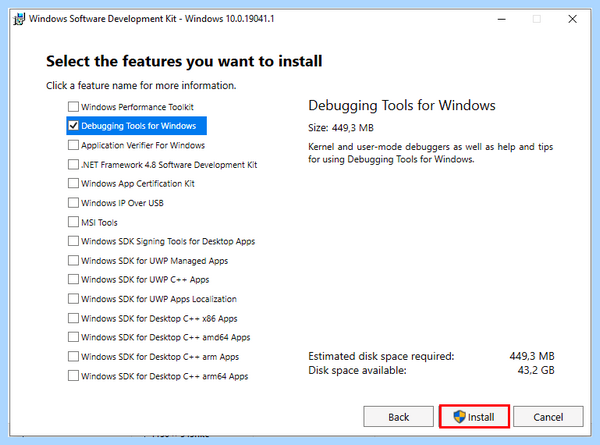
Task: Check Windows SDK for UWP Apps Localization
Action: [73, 298]
